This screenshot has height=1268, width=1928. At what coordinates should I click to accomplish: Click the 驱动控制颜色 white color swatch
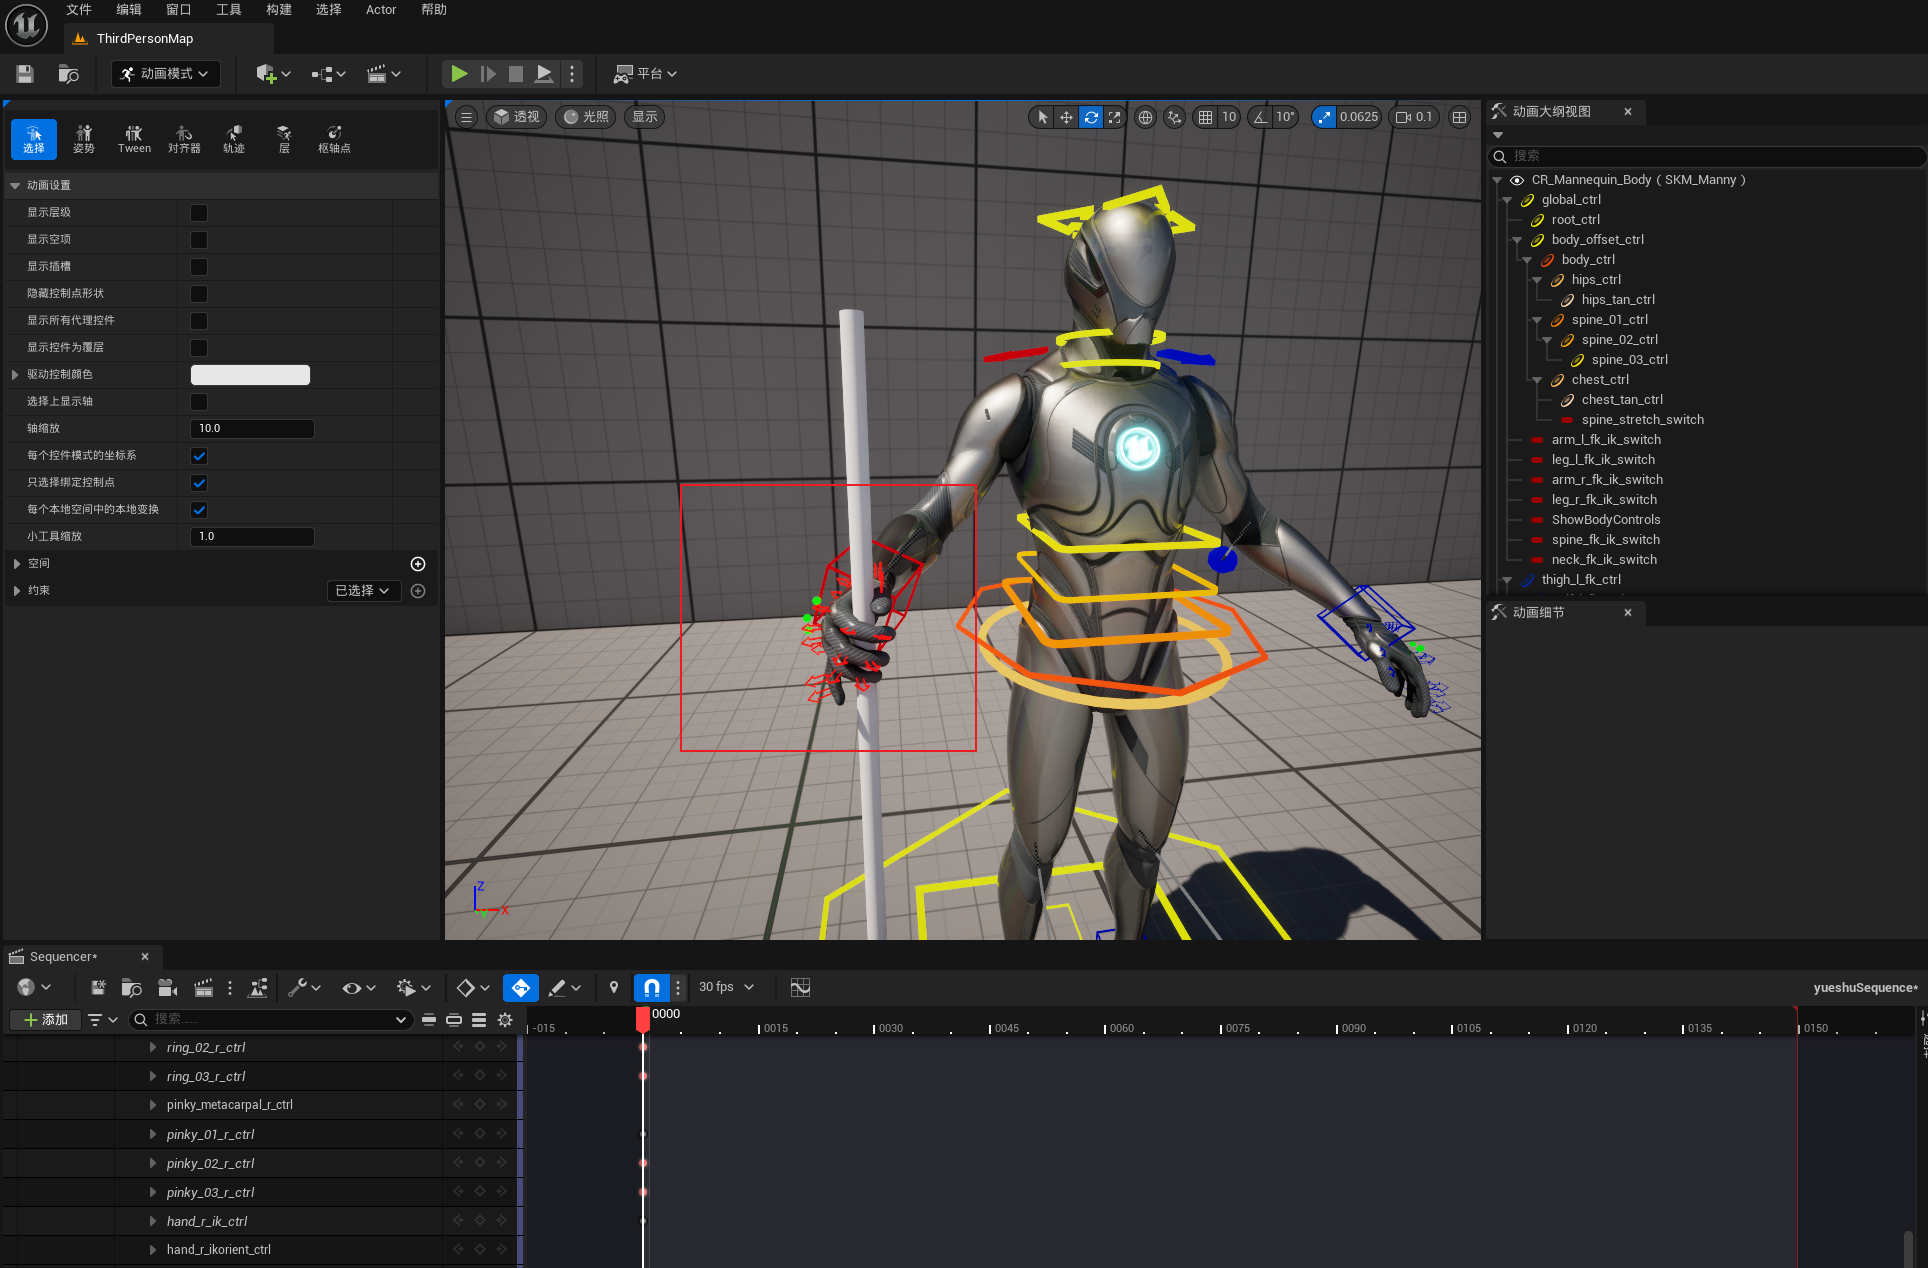(x=250, y=374)
